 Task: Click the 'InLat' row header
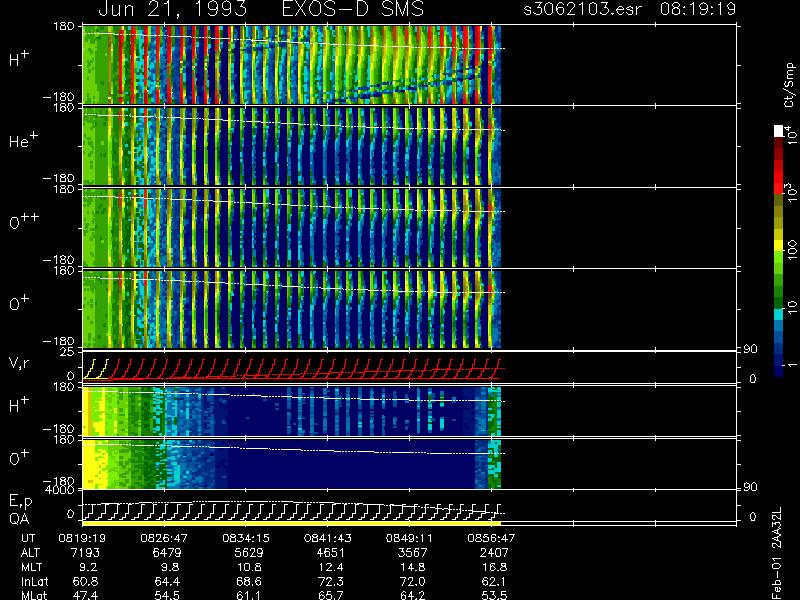[34, 581]
